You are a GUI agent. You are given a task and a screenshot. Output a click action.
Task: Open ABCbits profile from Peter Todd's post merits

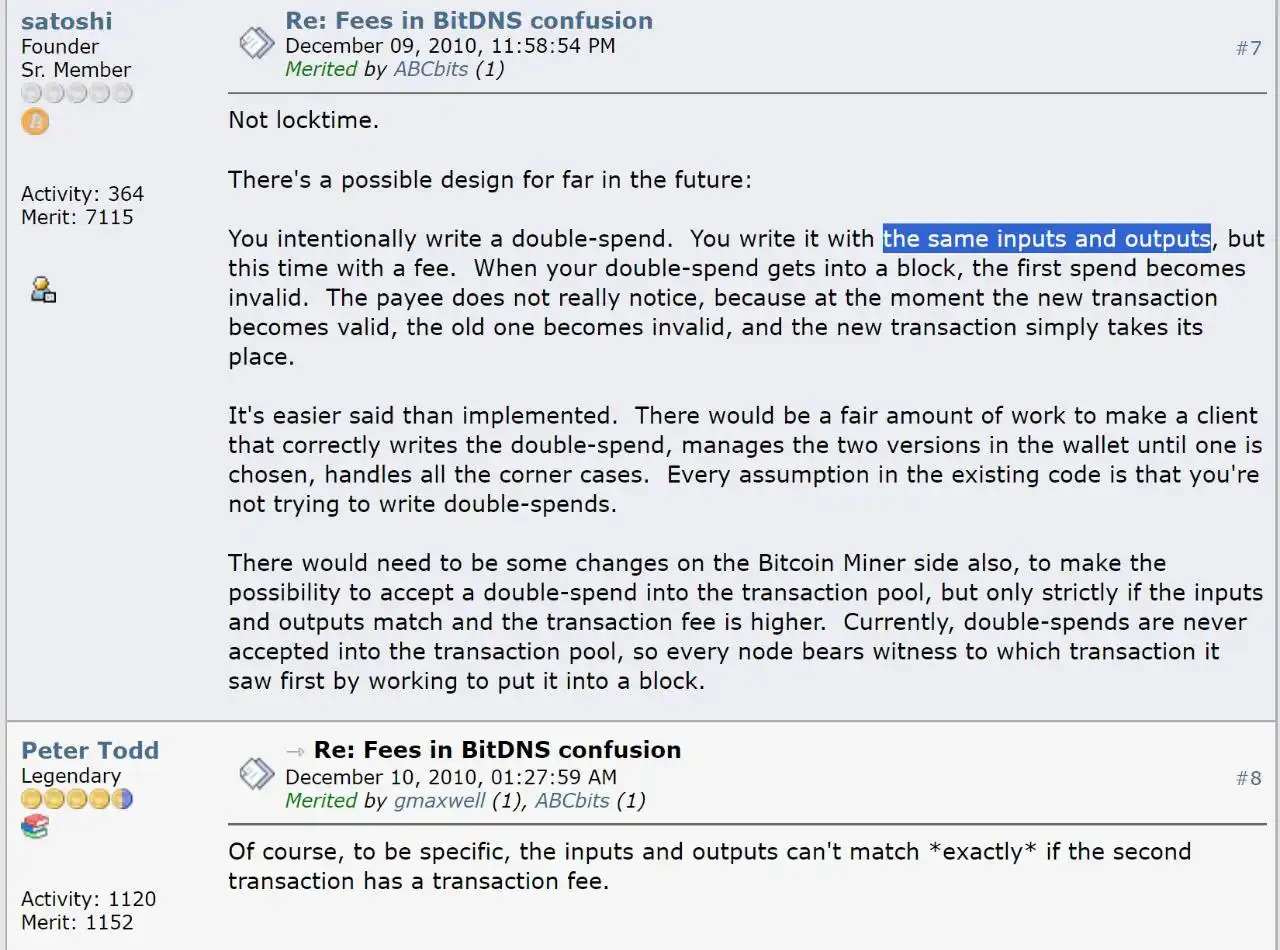pos(572,800)
